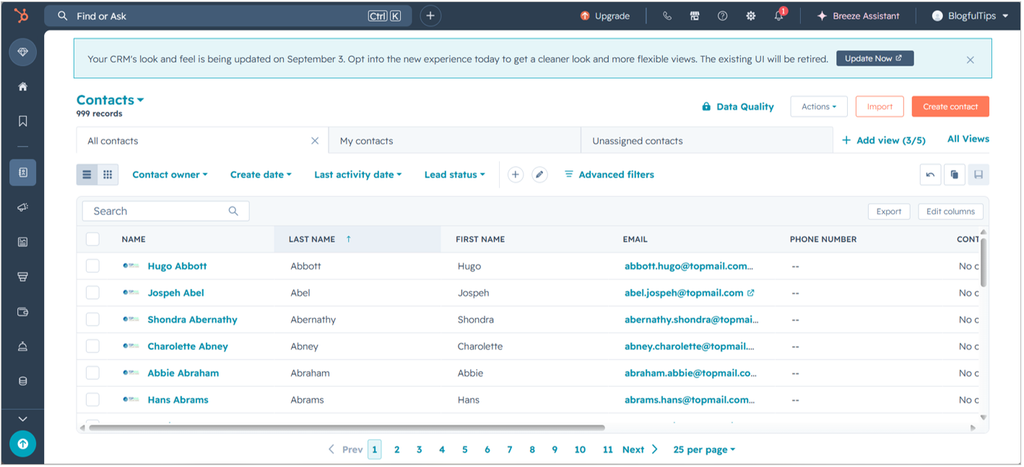Check the Charolette Abney row checkbox

[x=93, y=346]
